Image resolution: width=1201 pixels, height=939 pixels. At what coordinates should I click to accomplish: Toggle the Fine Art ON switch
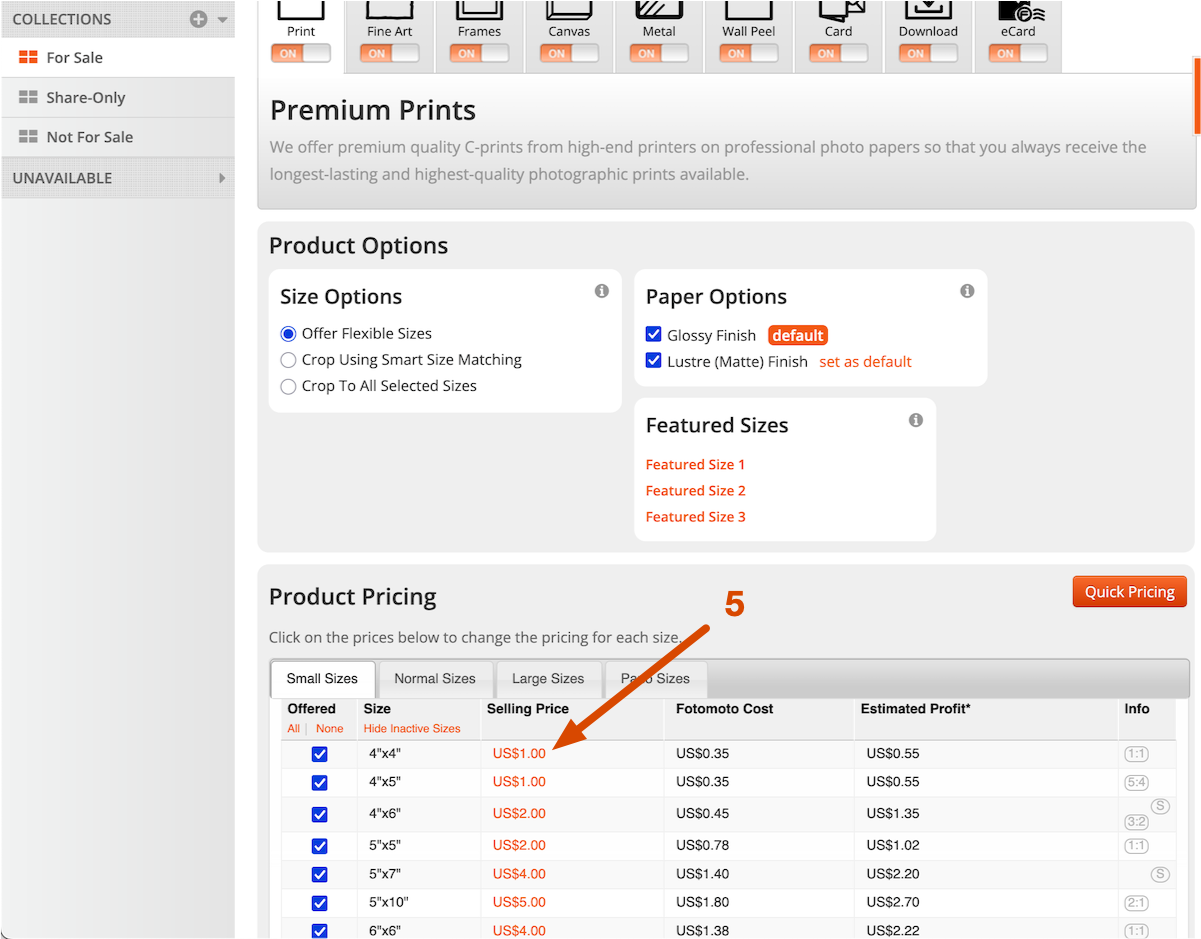(390, 54)
